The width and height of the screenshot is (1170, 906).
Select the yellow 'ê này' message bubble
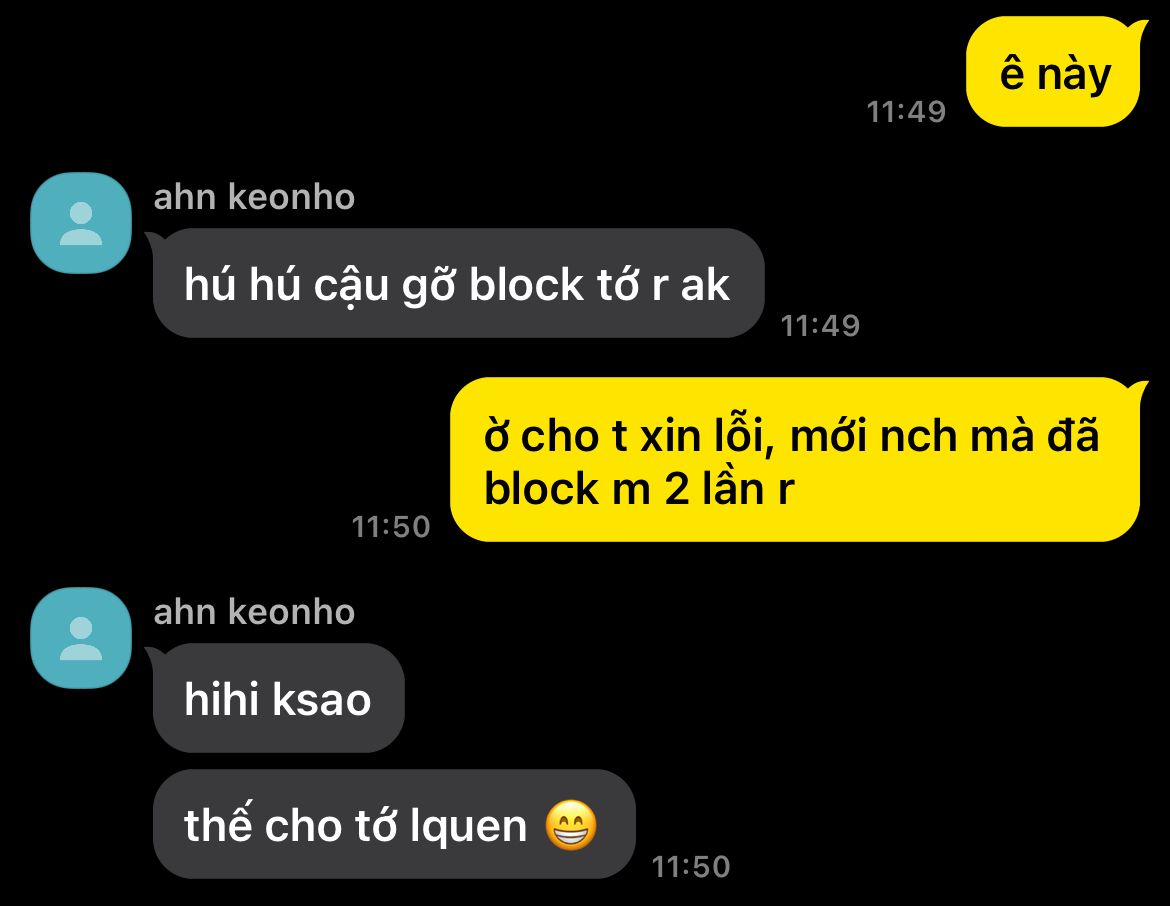tap(1056, 72)
